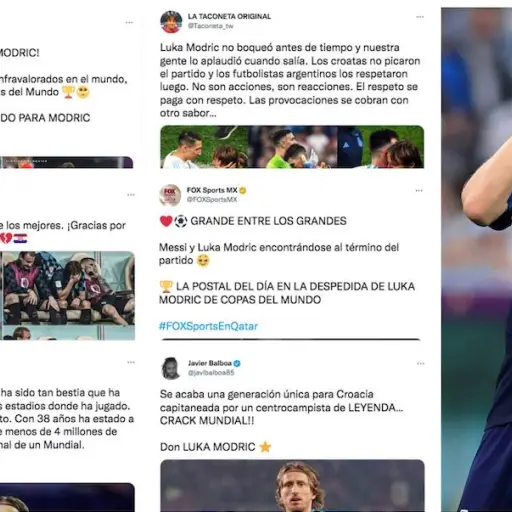Click FOX Sports MX verified badge
Screen dimensions: 512x512
pos(243,191)
